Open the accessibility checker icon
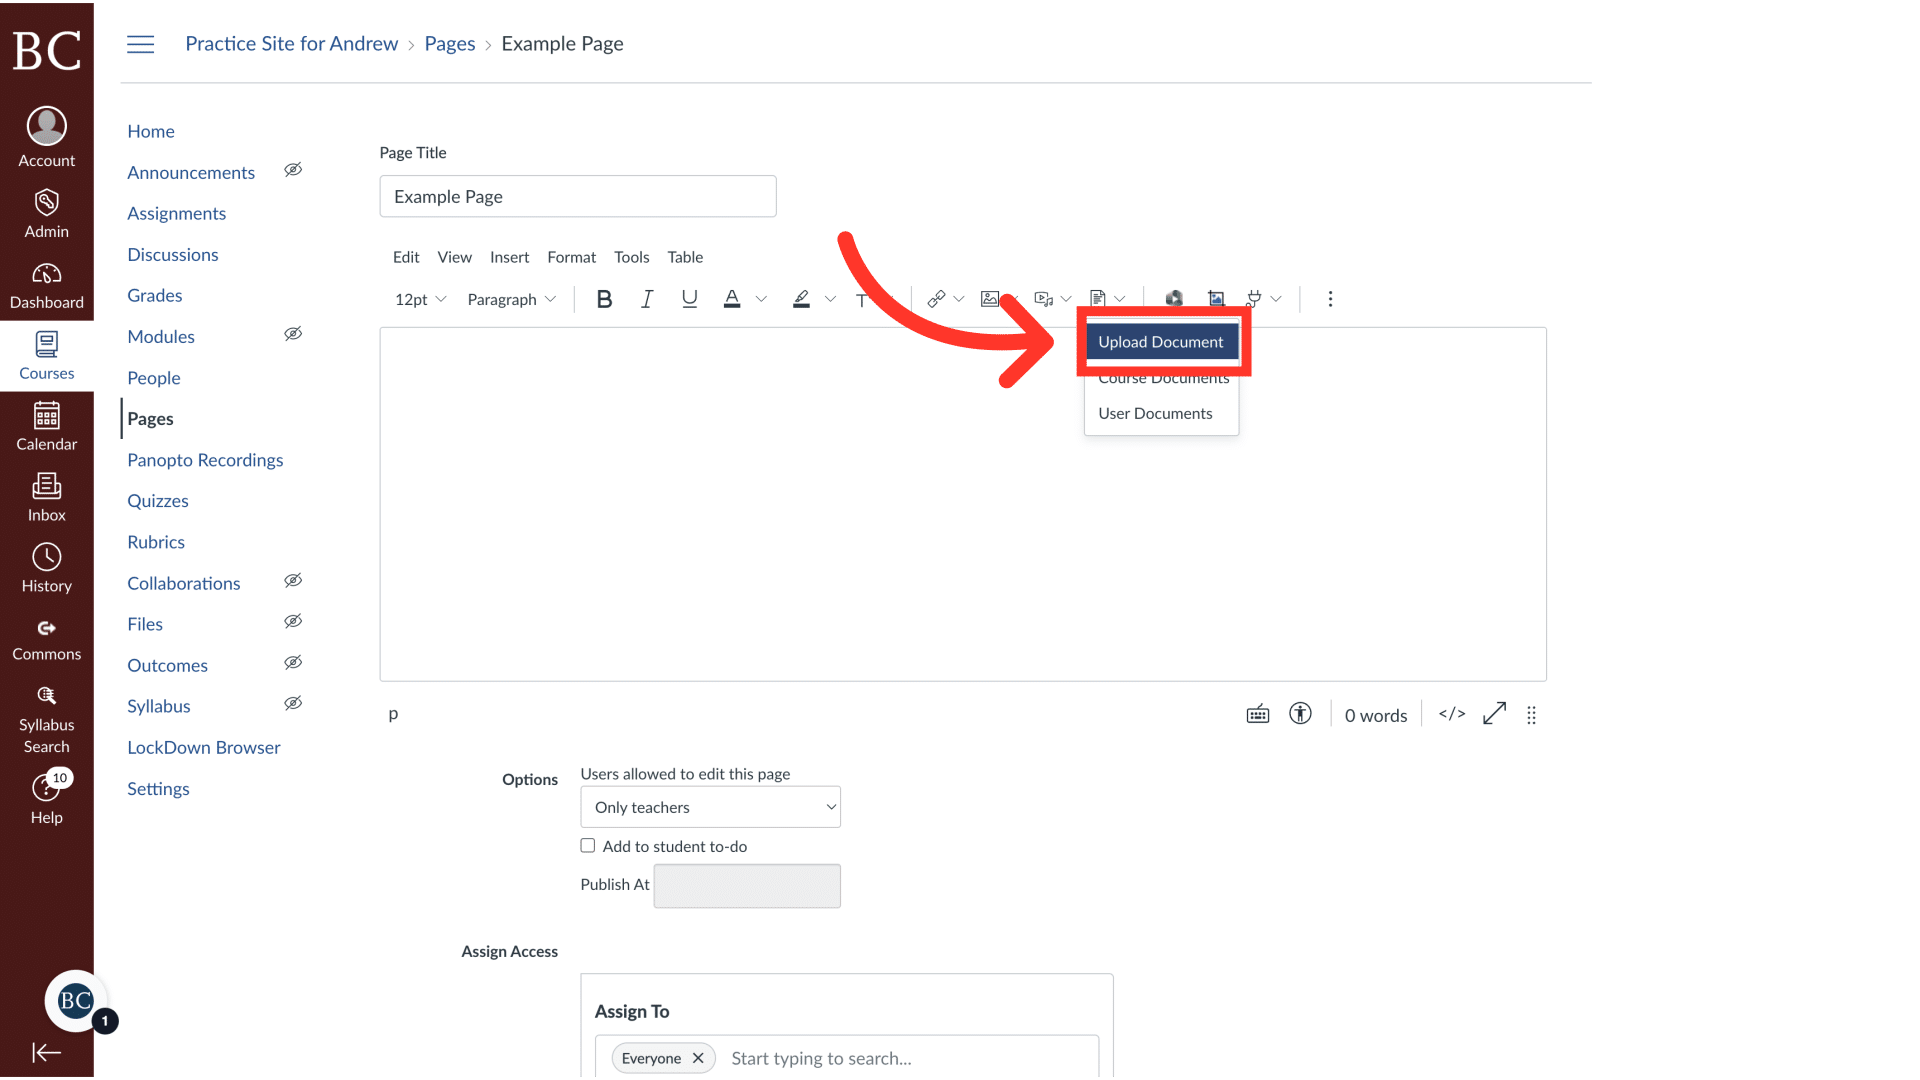 [x=1300, y=714]
